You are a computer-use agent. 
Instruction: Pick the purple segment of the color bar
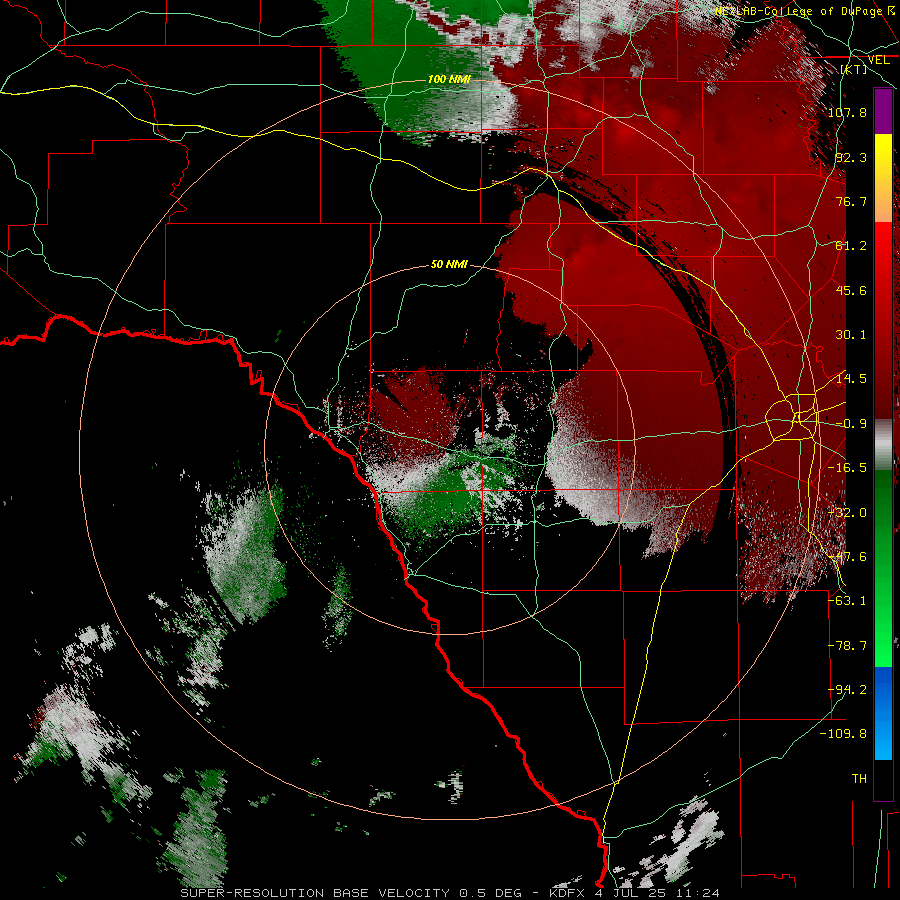(883, 111)
